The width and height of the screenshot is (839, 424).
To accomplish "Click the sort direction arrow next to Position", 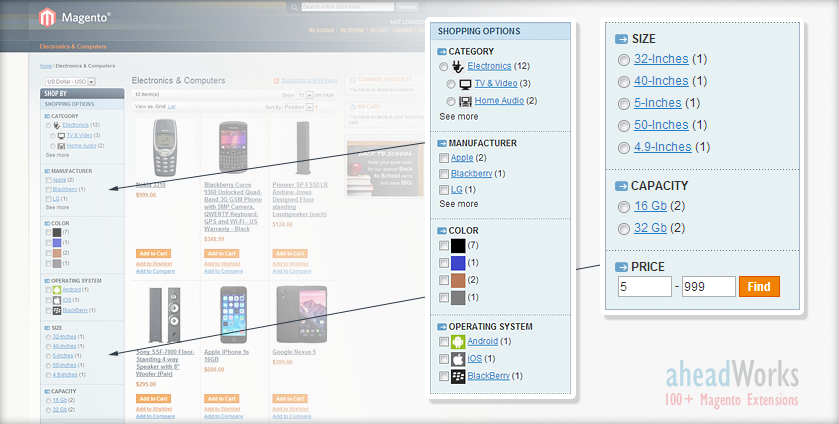I will (316, 108).
